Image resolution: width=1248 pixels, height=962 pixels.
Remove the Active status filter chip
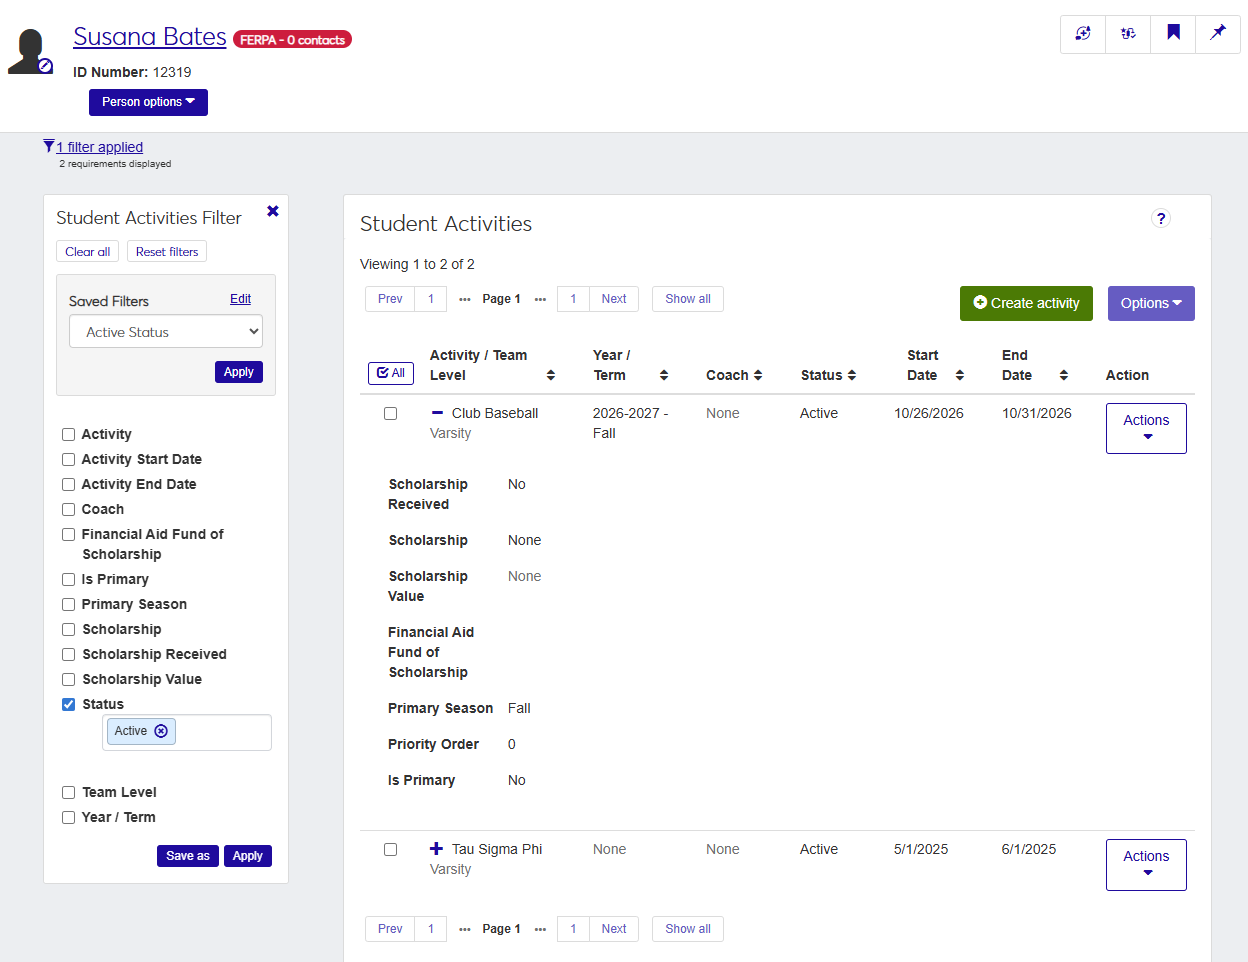coord(161,731)
